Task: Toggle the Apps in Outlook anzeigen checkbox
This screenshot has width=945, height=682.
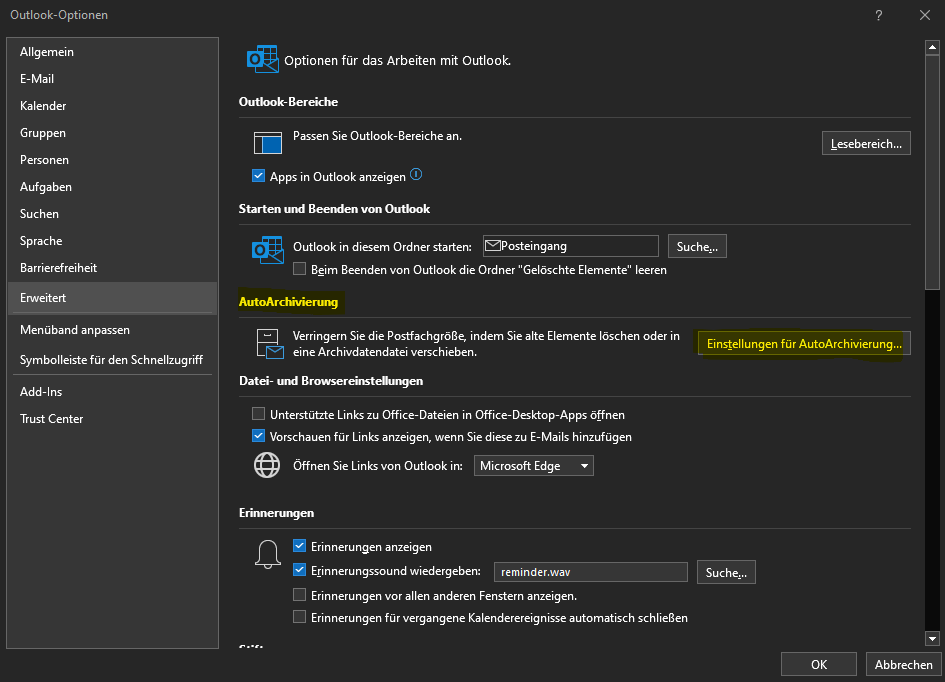Action: point(259,176)
